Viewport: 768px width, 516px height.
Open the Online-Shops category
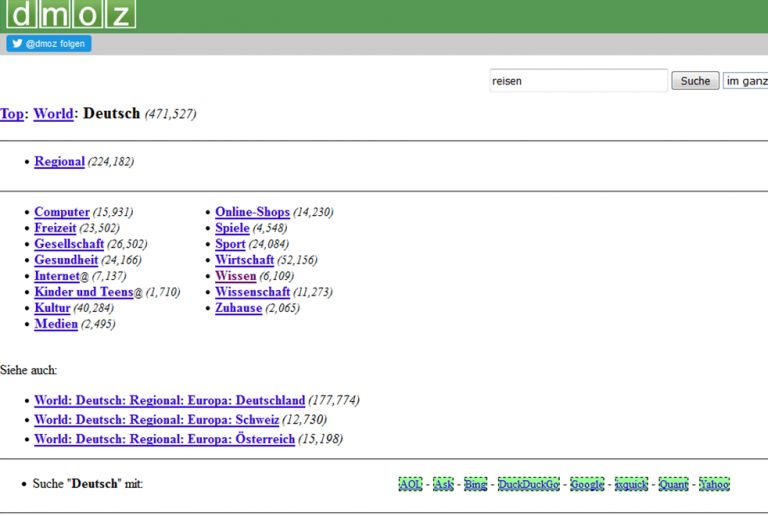pyautogui.click(x=252, y=212)
